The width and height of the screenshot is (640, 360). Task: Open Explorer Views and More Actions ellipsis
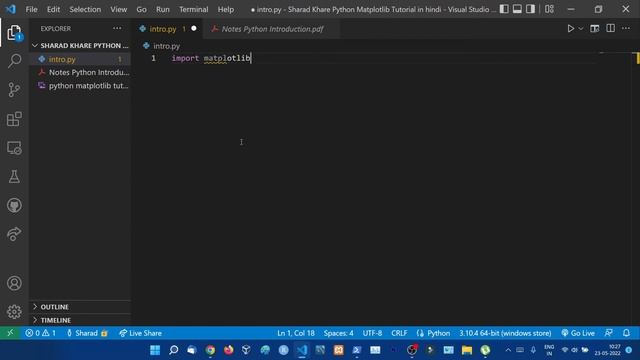point(117,29)
